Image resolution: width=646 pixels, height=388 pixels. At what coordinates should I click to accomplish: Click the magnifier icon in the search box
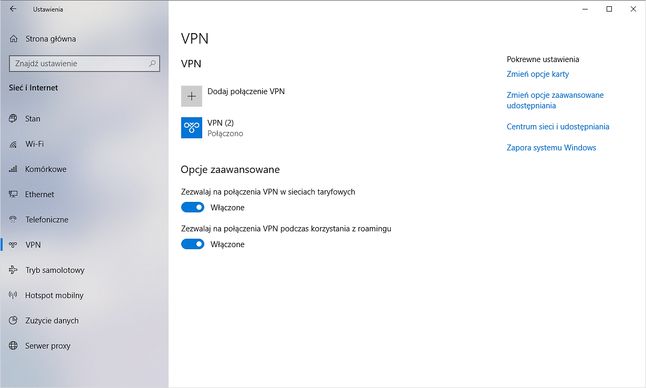[152, 63]
